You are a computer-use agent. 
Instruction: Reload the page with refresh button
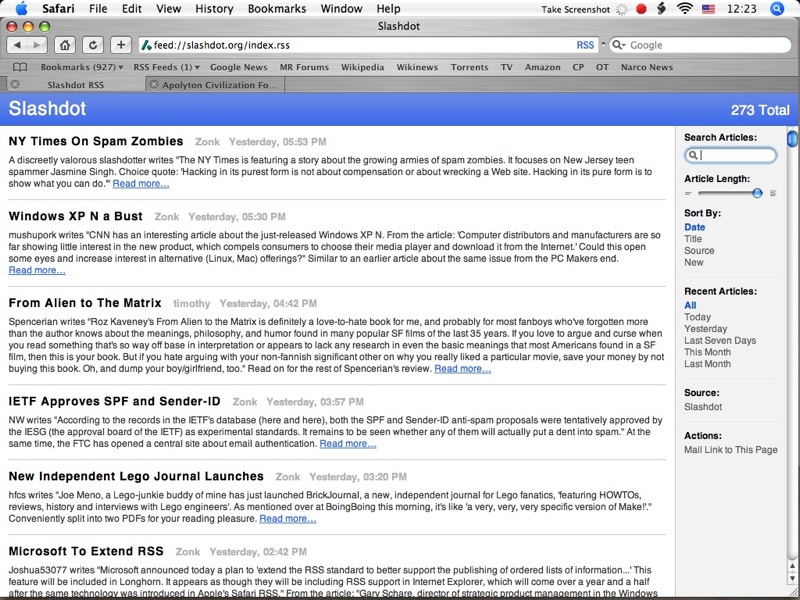[93, 45]
